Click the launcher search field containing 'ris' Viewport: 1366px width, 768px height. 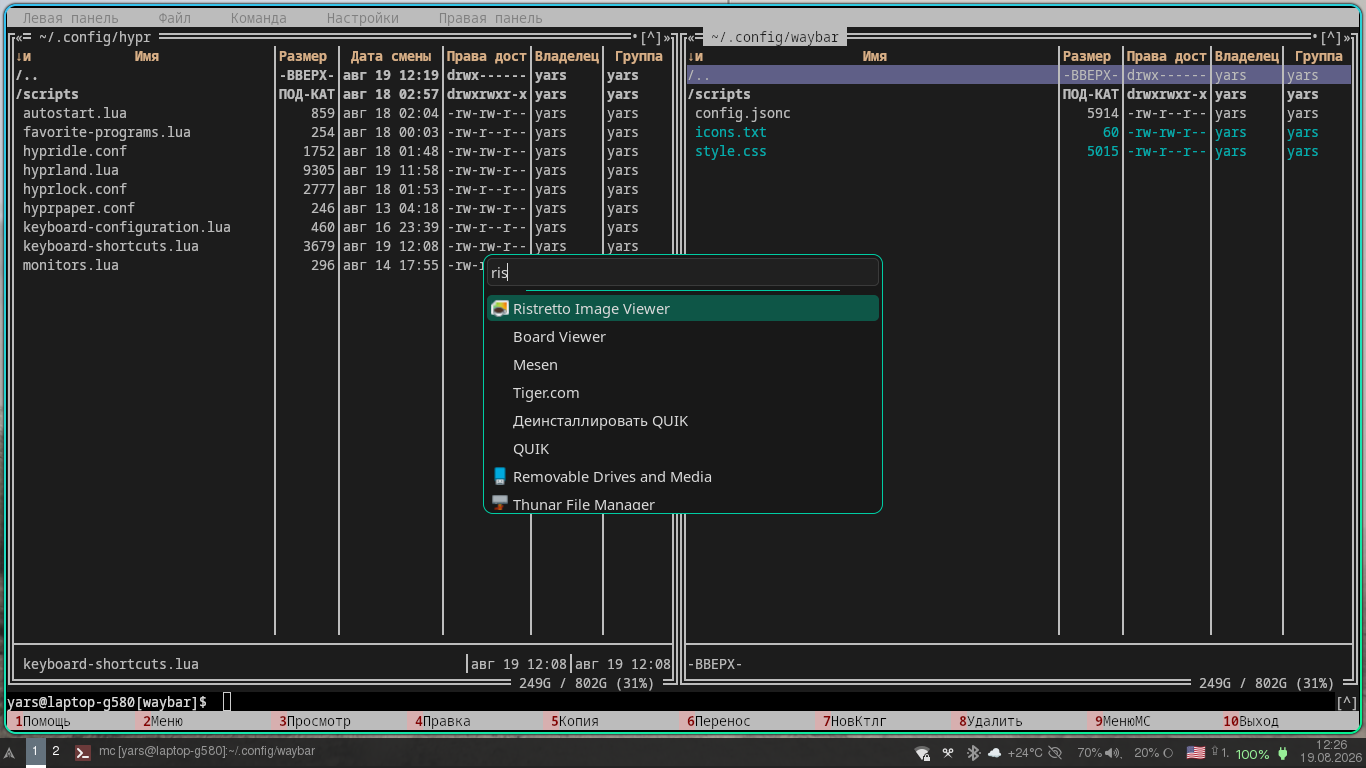pos(683,272)
